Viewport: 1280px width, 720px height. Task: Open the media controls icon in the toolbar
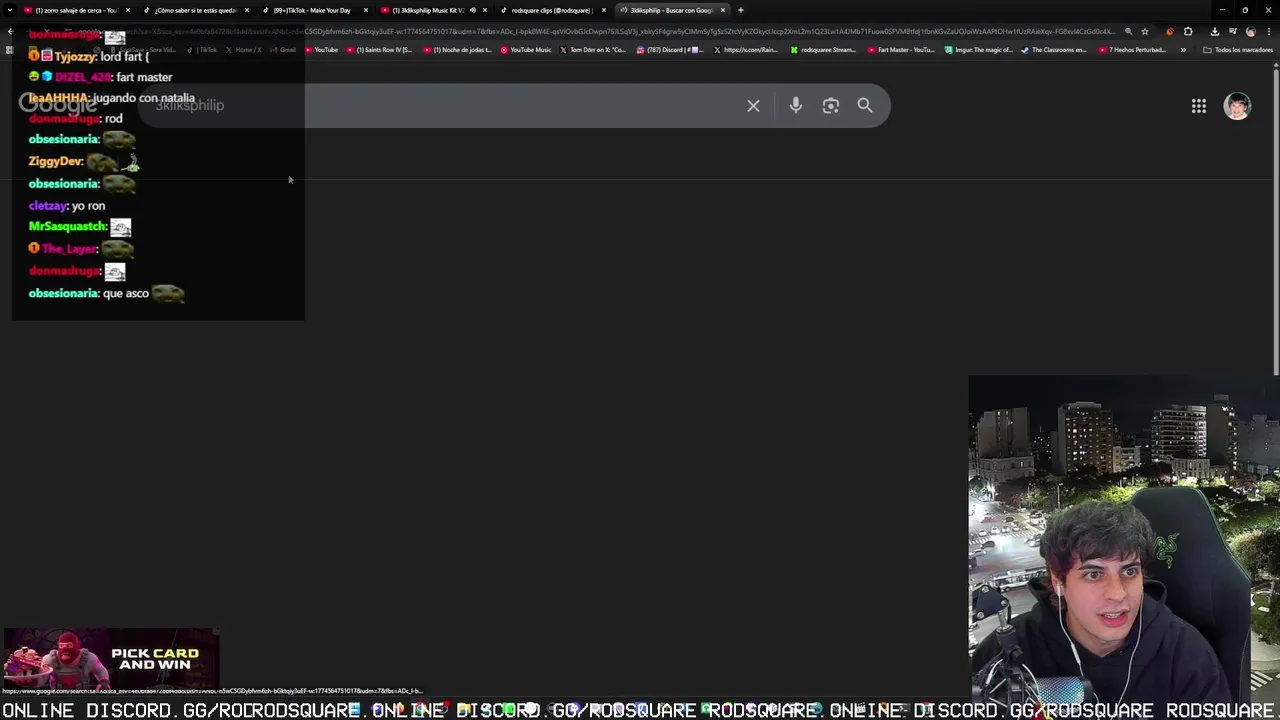coord(1232,32)
